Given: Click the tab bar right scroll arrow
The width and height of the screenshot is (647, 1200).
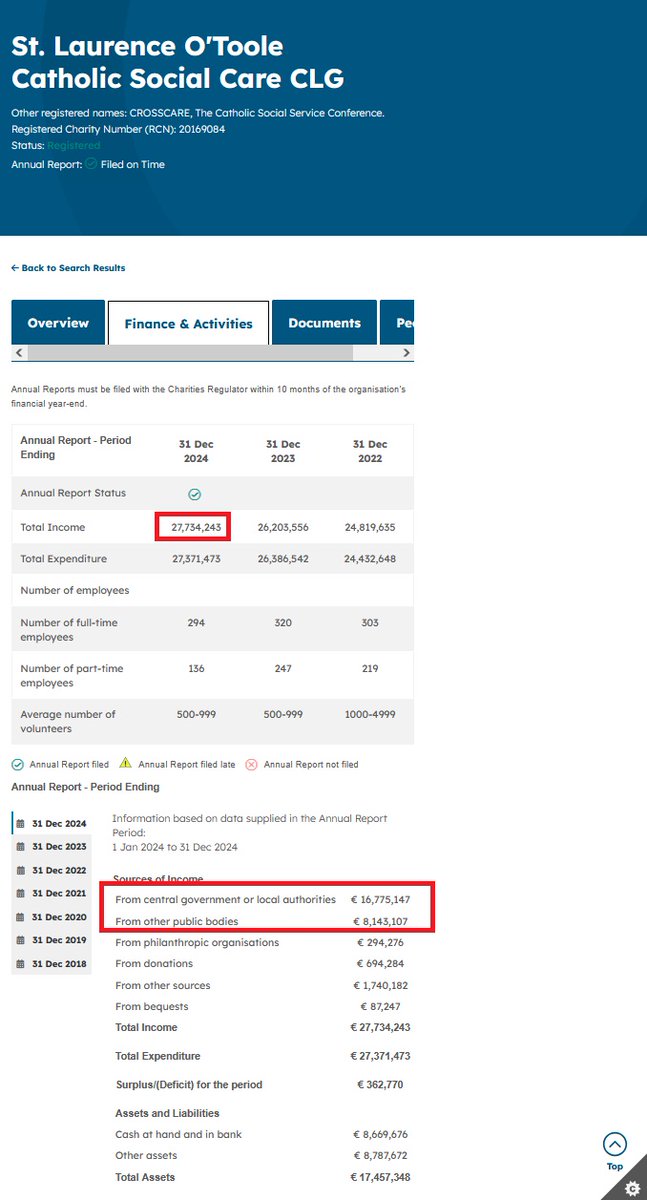Looking at the screenshot, I should 406,353.
